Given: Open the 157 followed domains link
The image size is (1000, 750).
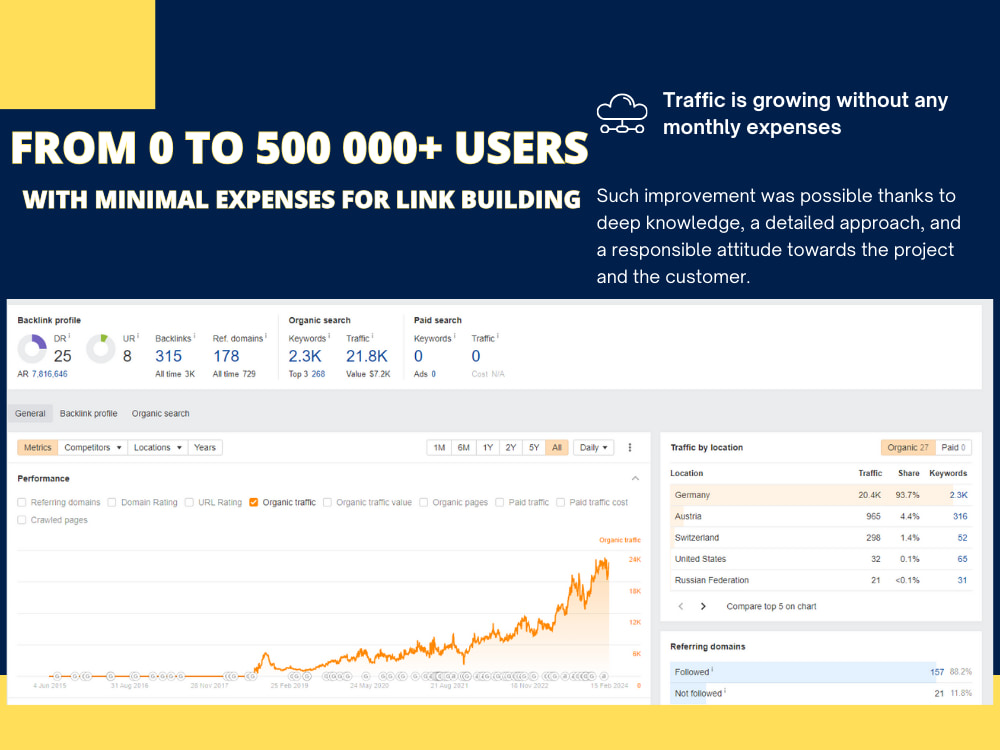Looking at the screenshot, I should coord(937,672).
